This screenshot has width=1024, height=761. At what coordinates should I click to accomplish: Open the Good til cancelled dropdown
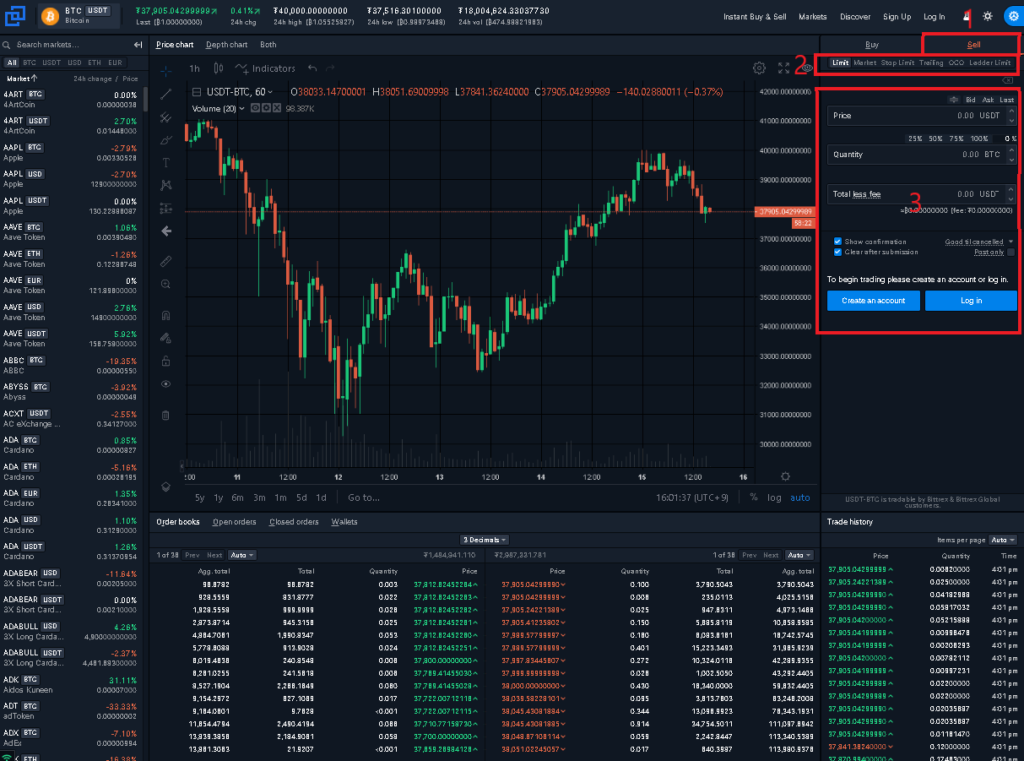(x=978, y=242)
